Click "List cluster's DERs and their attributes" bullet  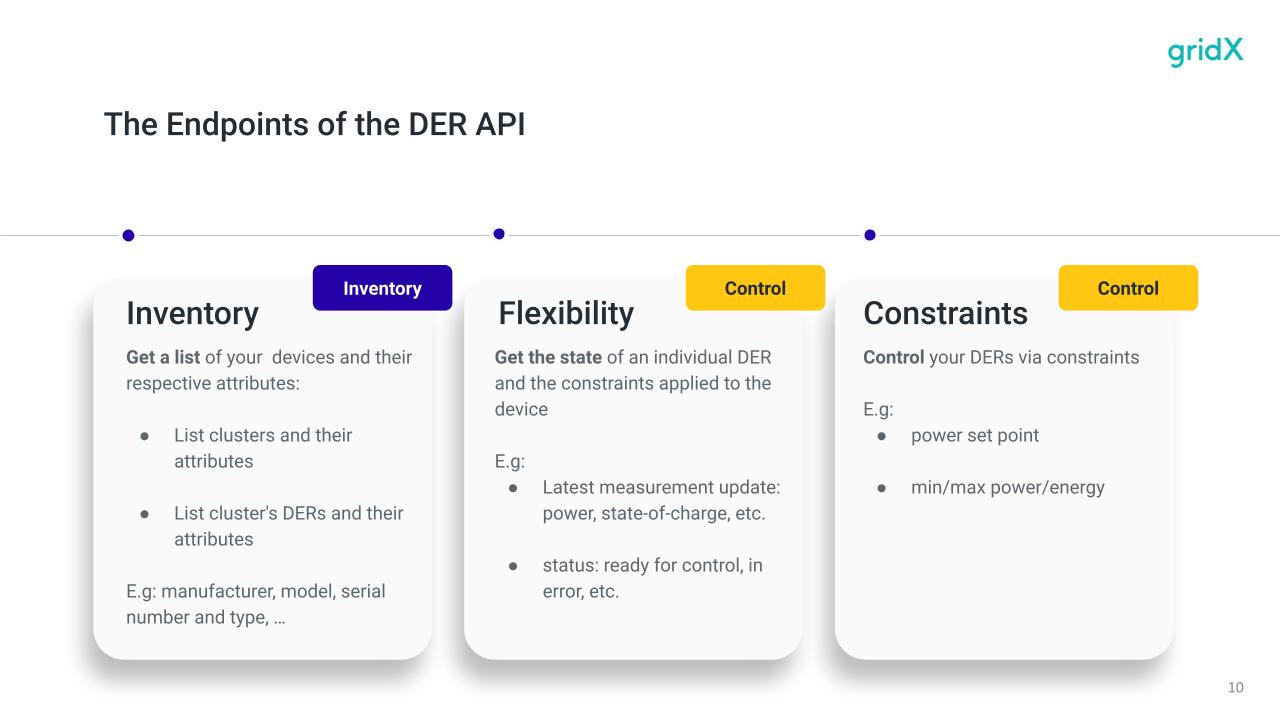[x=288, y=526]
